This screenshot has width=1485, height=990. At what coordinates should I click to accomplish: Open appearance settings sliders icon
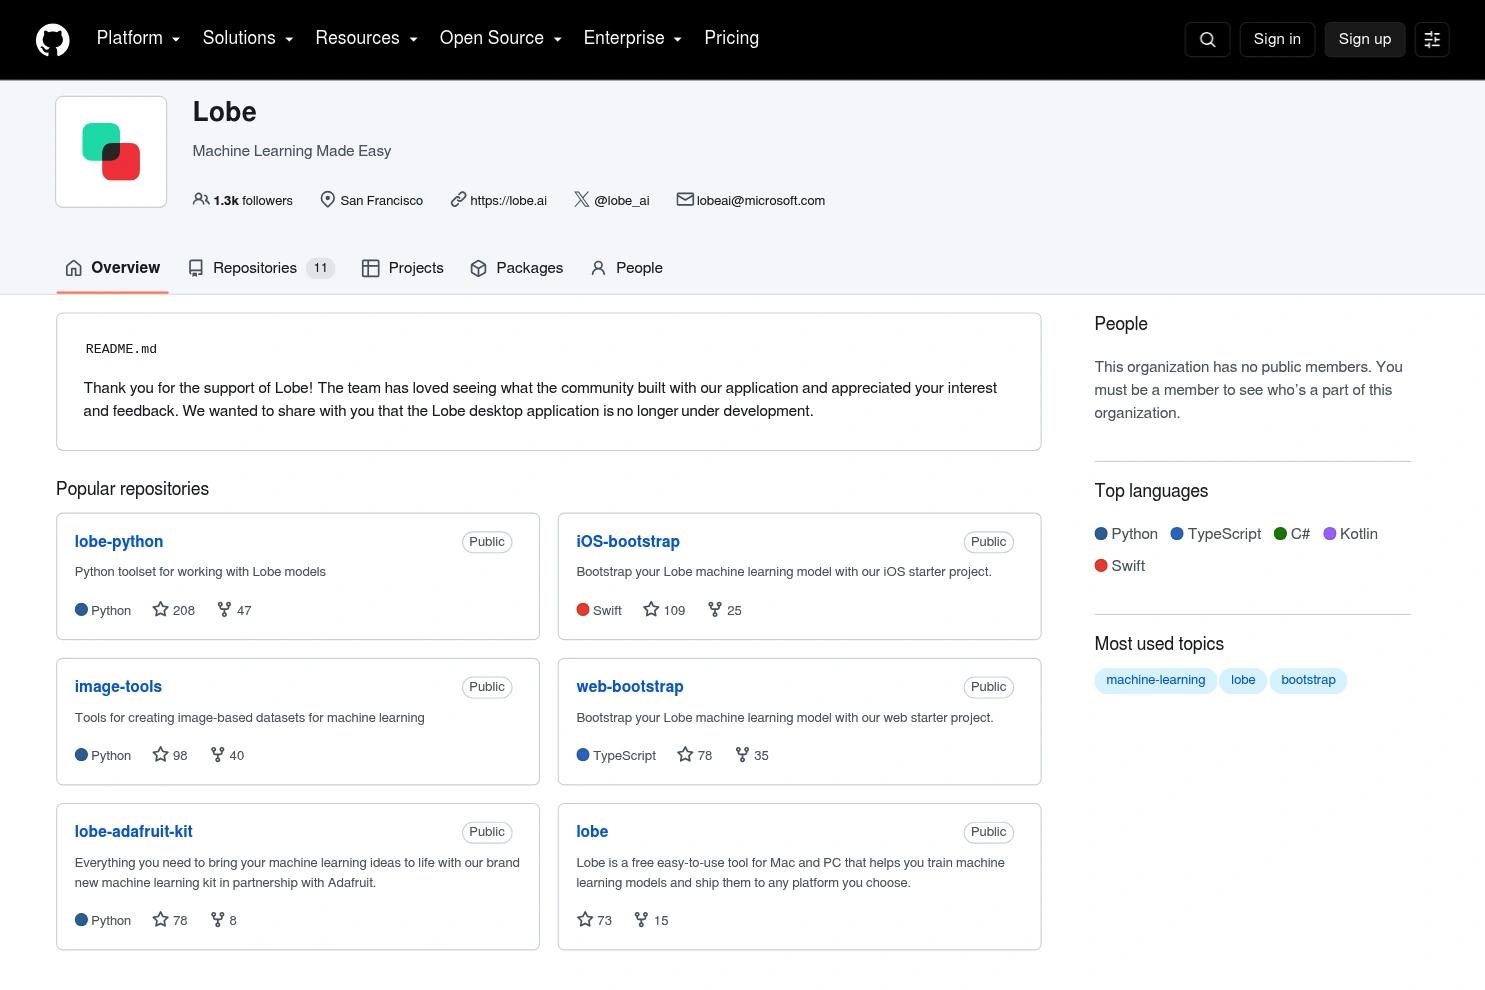(x=1432, y=39)
